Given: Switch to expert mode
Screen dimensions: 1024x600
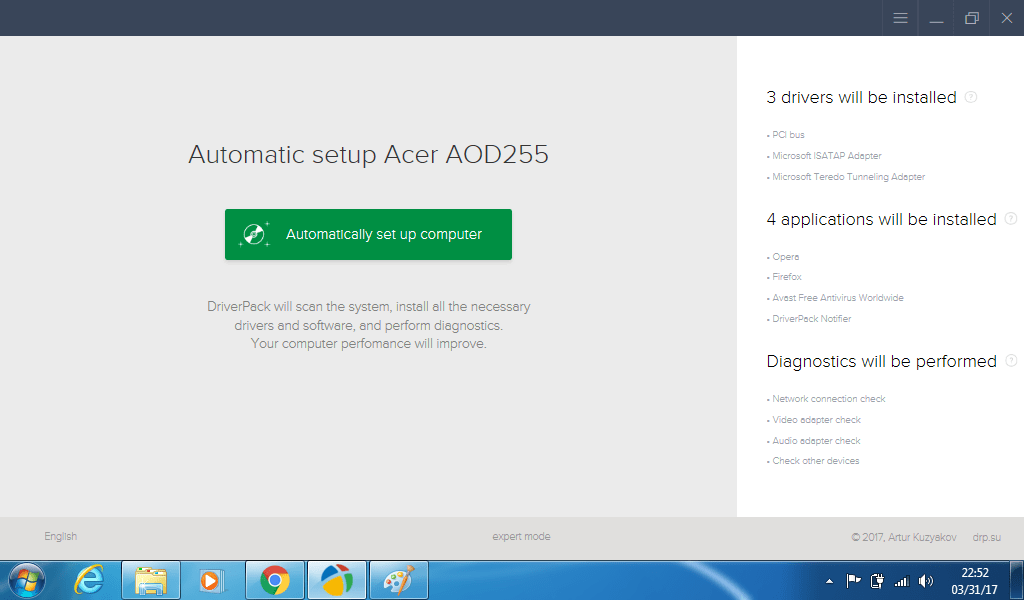Looking at the screenshot, I should click(521, 537).
